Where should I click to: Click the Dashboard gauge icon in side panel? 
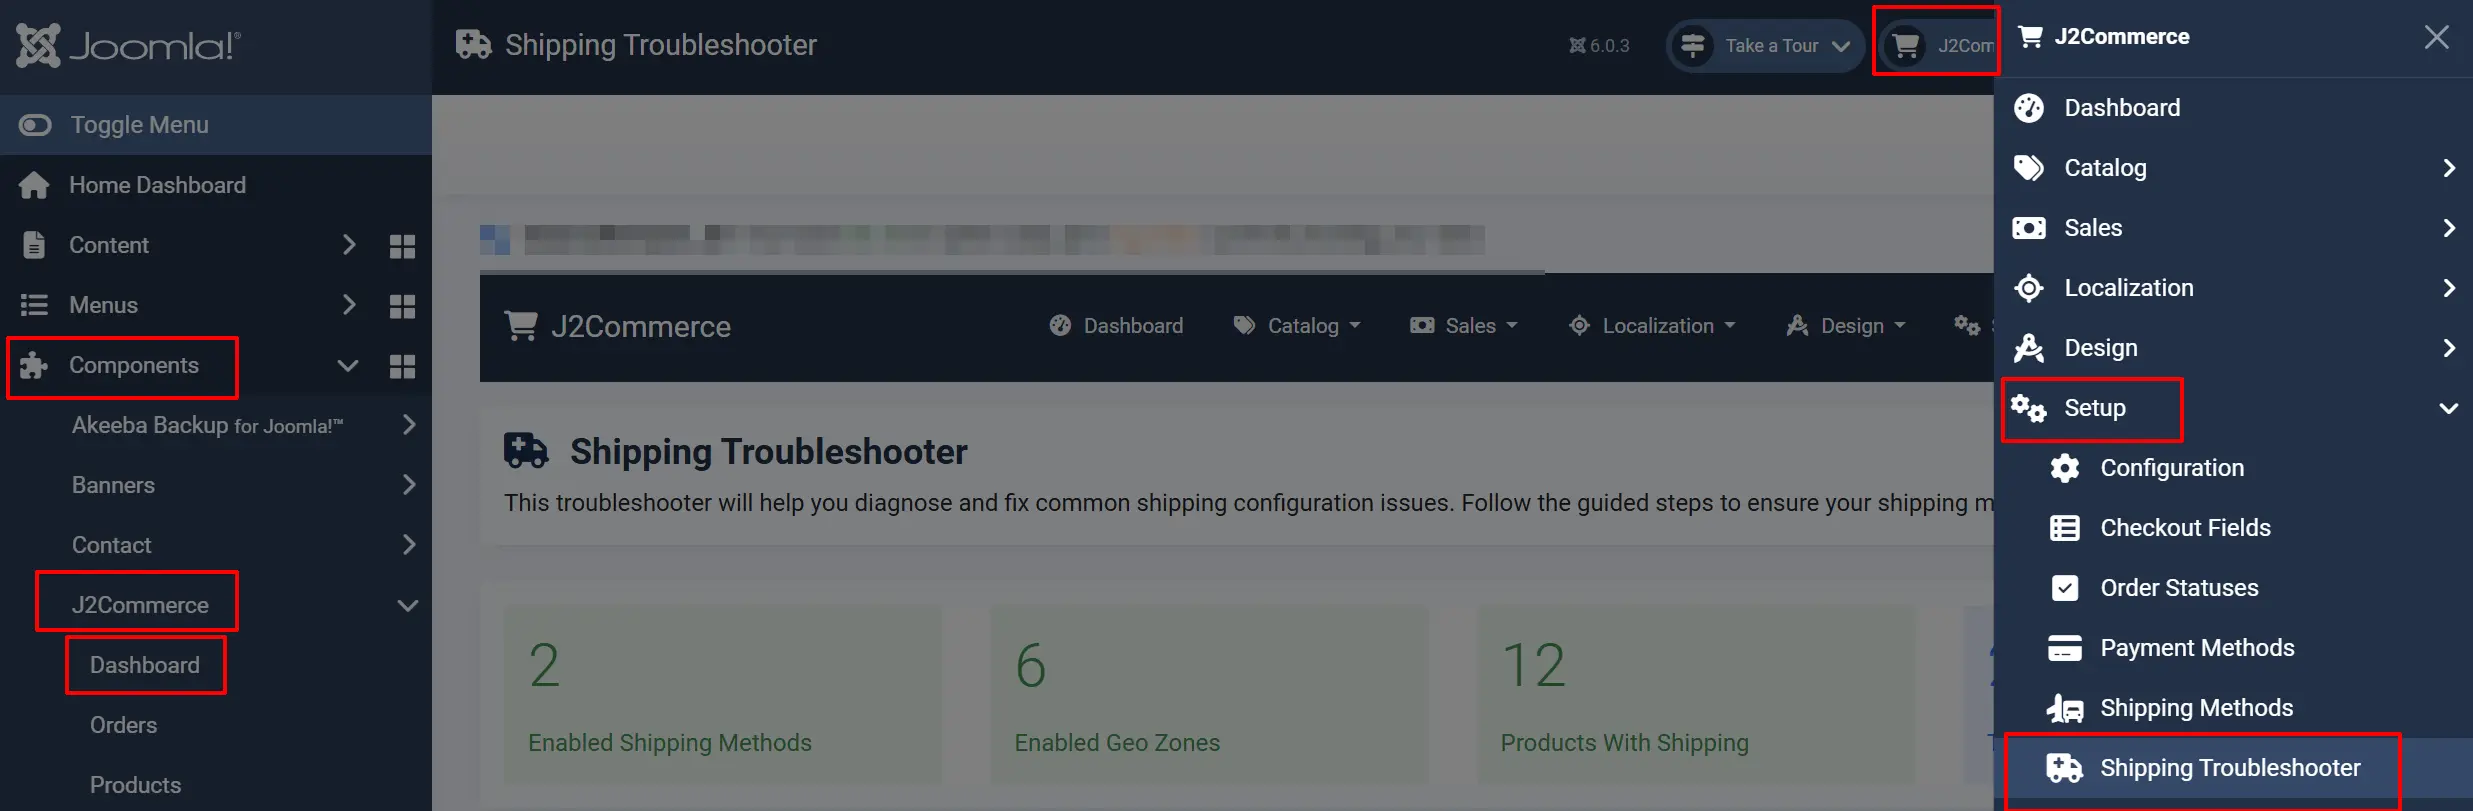point(2029,108)
